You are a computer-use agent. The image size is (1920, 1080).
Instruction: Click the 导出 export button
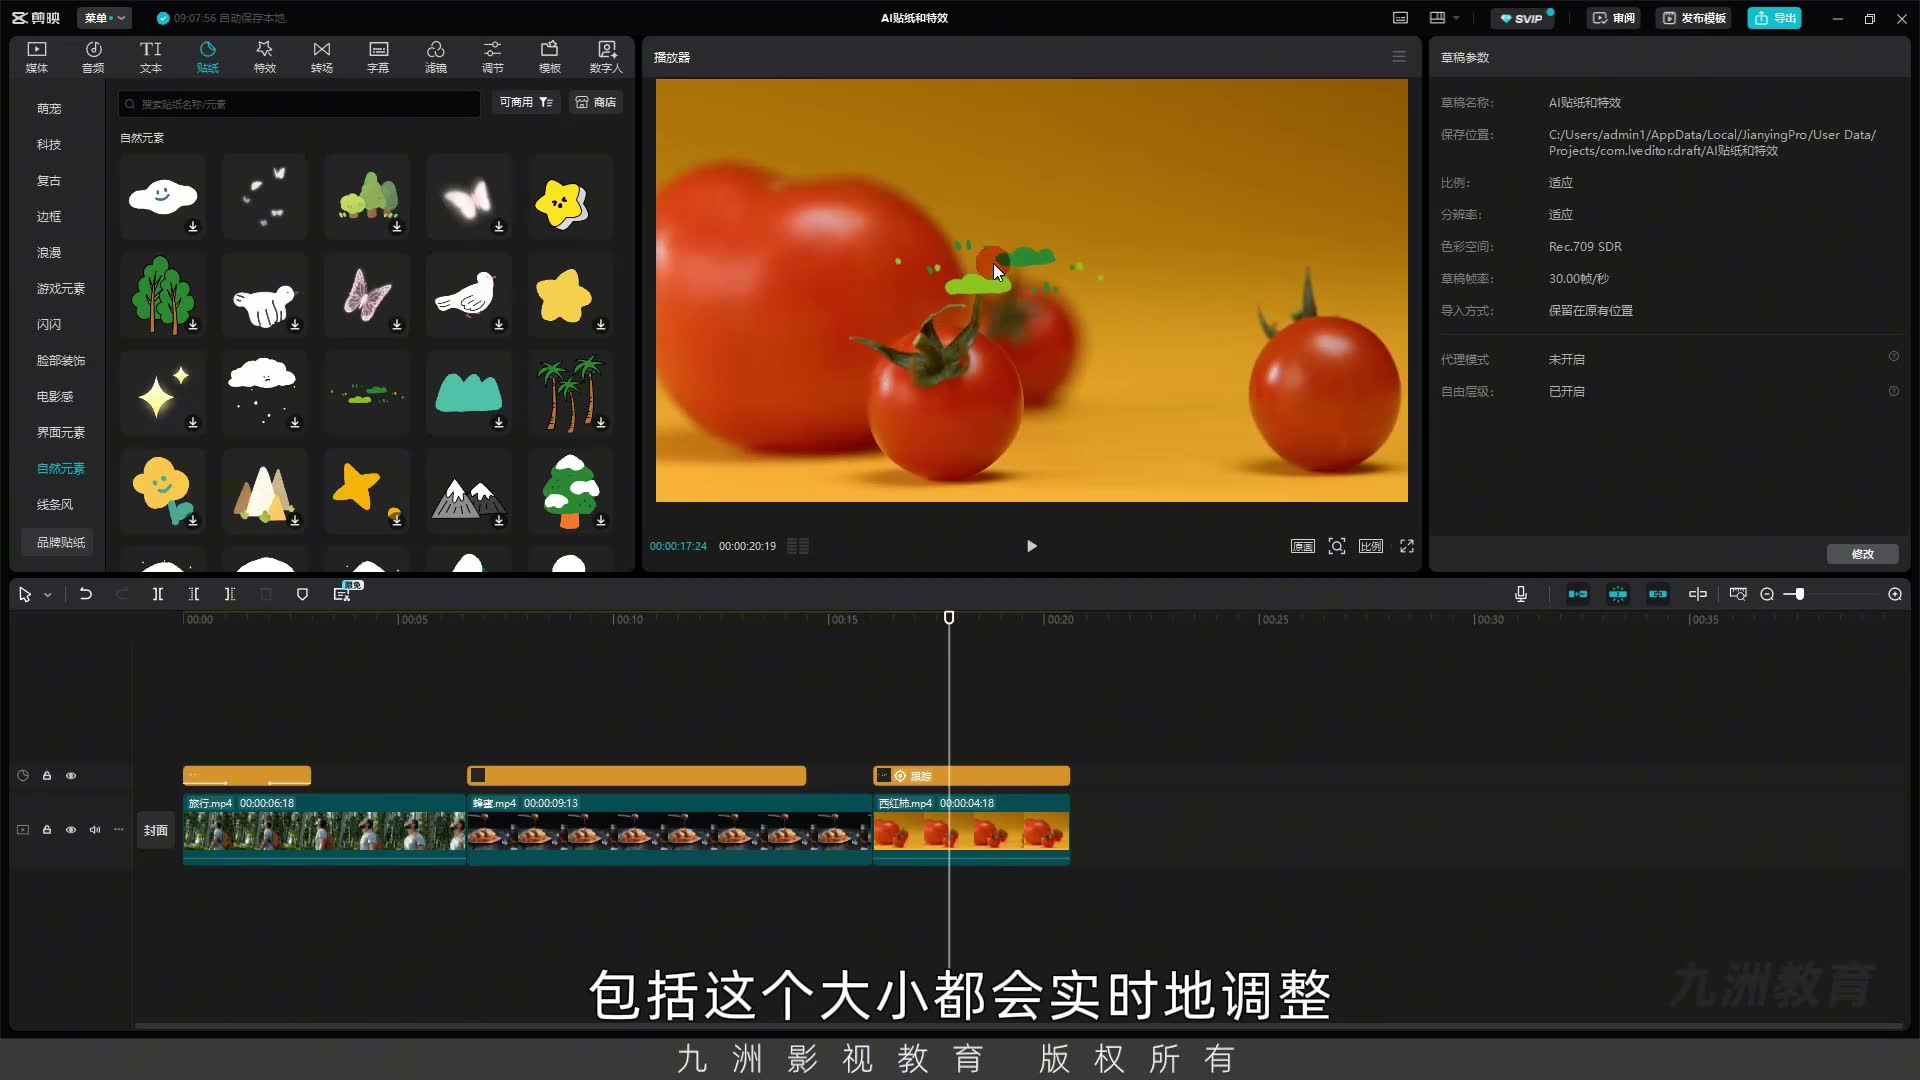coord(1774,18)
